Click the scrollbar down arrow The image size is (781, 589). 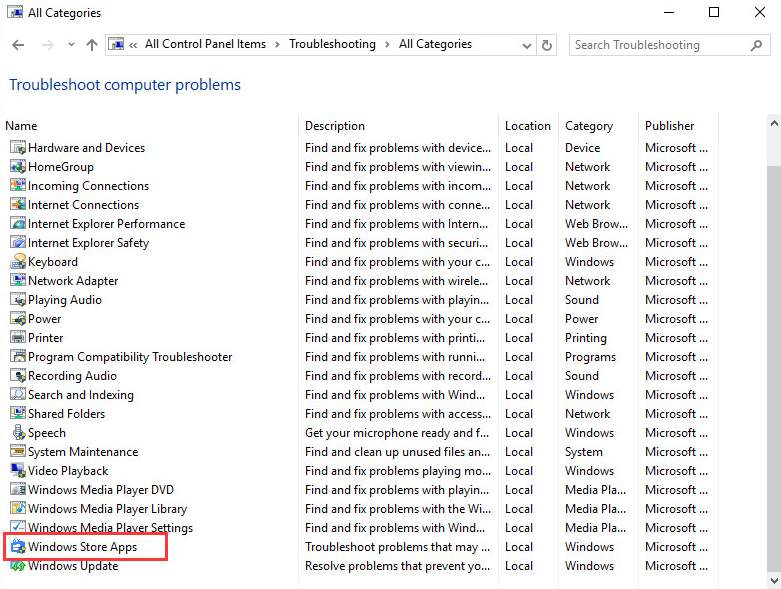pyautogui.click(x=774, y=580)
